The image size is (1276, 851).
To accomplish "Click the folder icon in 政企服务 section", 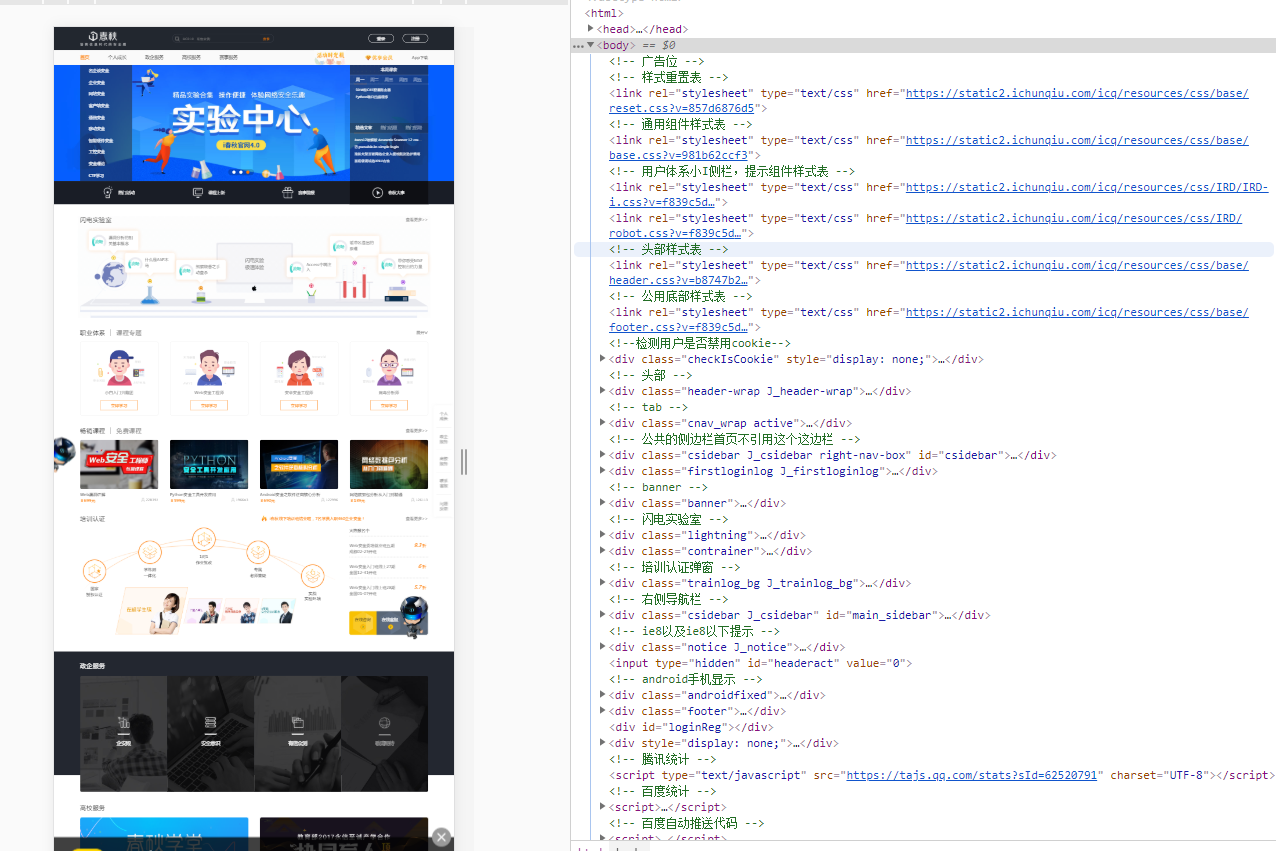I will coord(297,723).
